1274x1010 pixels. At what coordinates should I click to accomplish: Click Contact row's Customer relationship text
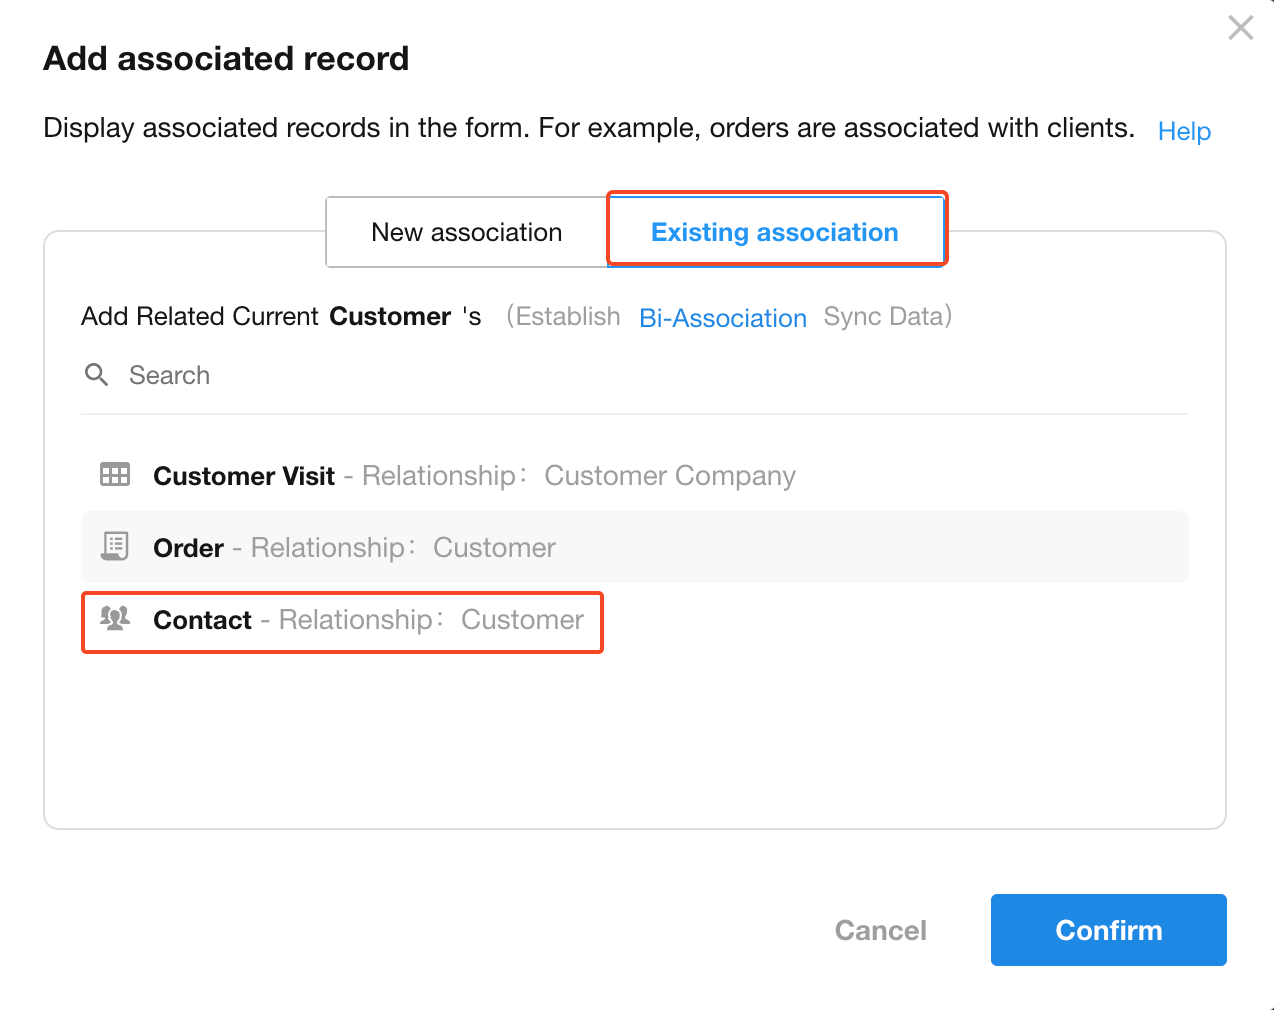click(x=522, y=620)
